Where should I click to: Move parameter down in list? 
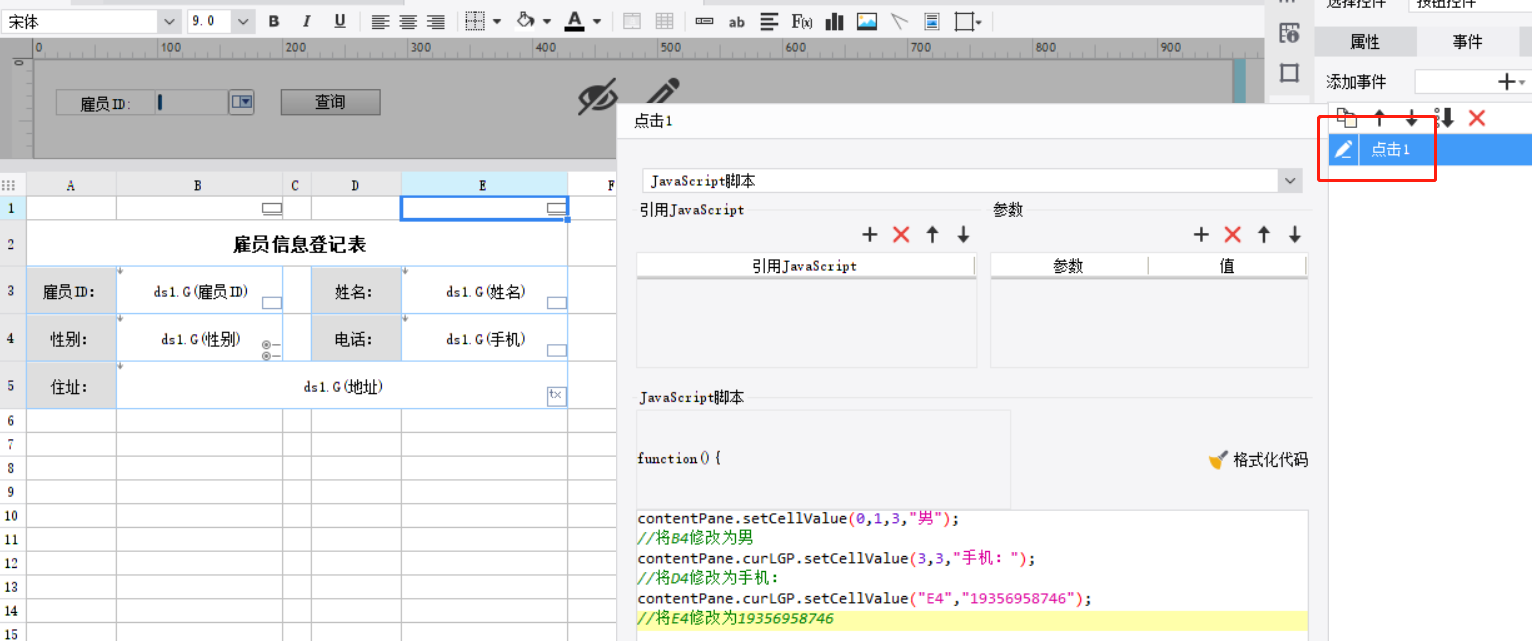[1295, 235]
